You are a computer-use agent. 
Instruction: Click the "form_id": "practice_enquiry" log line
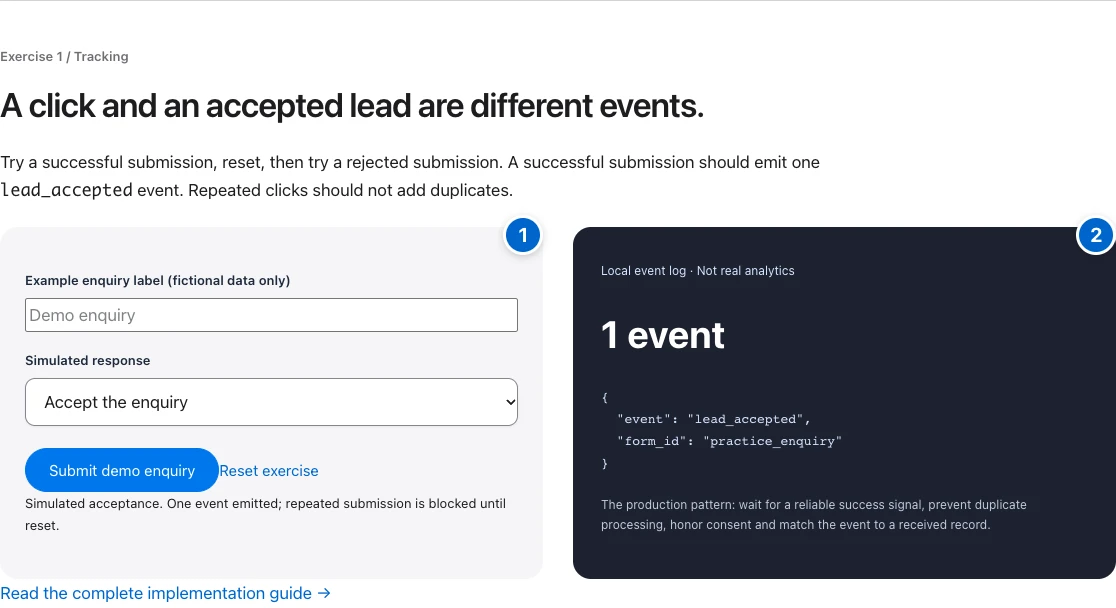tap(730, 441)
